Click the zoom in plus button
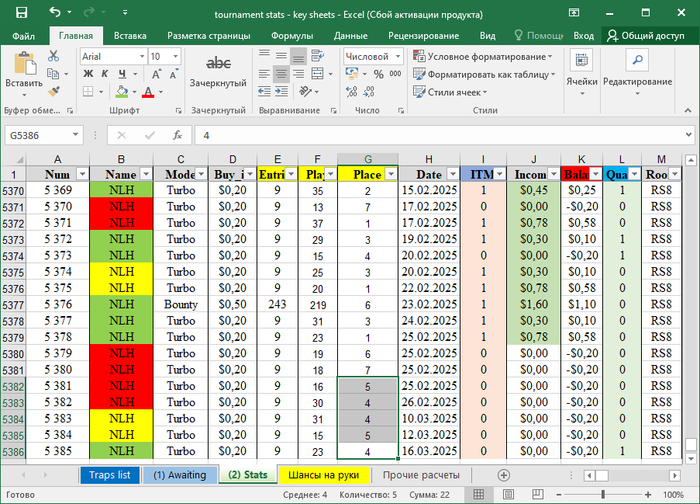This screenshot has width=700, height=504. pyautogui.click(x=648, y=494)
